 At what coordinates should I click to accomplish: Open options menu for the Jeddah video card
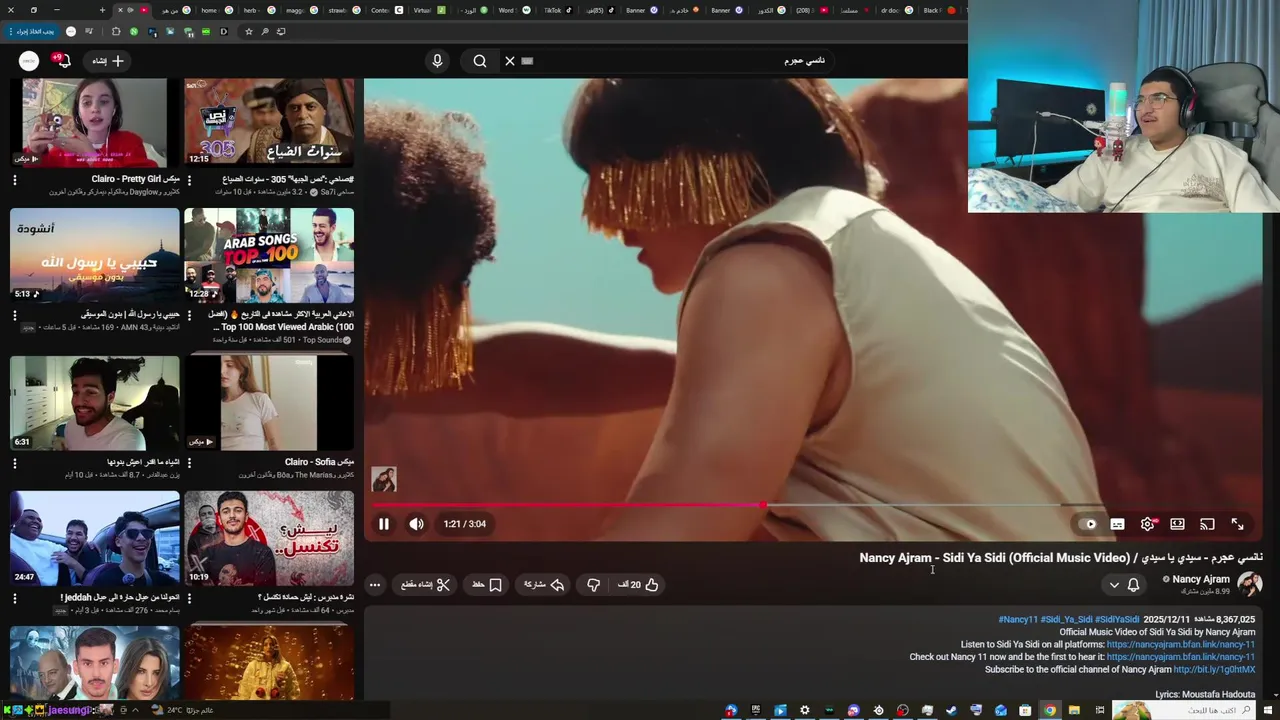coord(15,598)
